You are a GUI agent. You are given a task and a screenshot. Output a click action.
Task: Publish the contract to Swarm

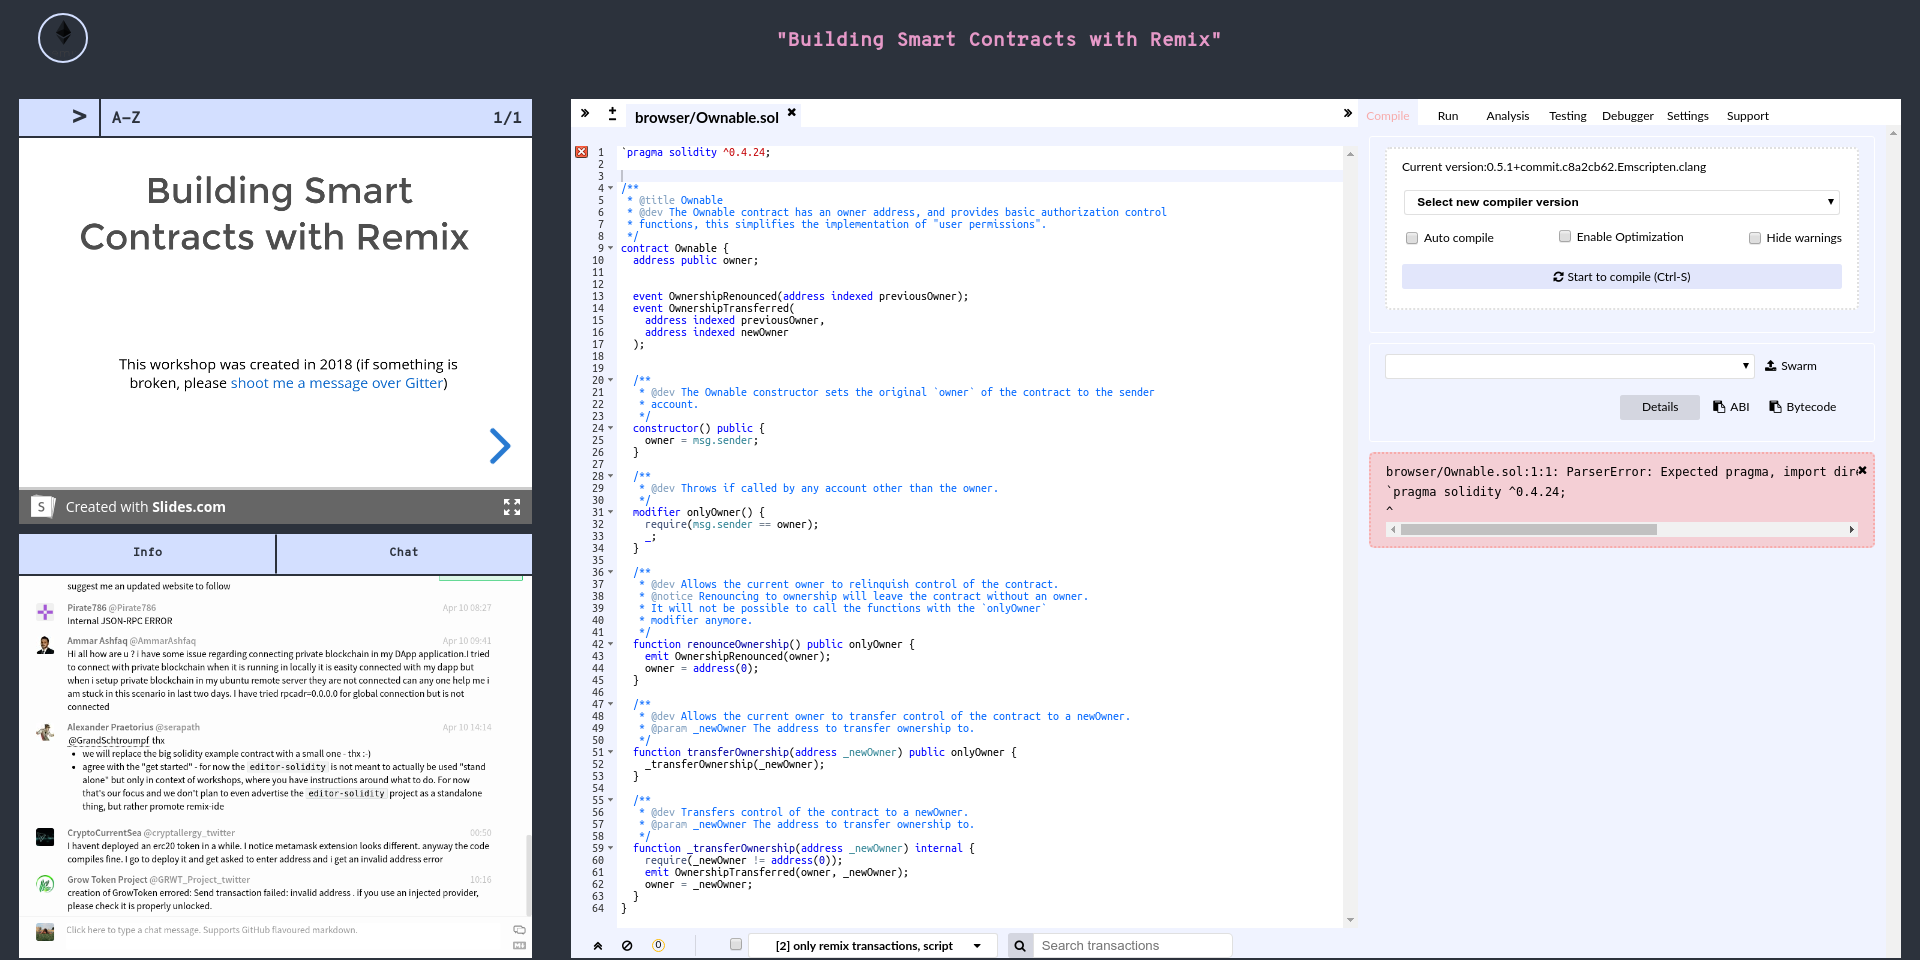(1791, 366)
